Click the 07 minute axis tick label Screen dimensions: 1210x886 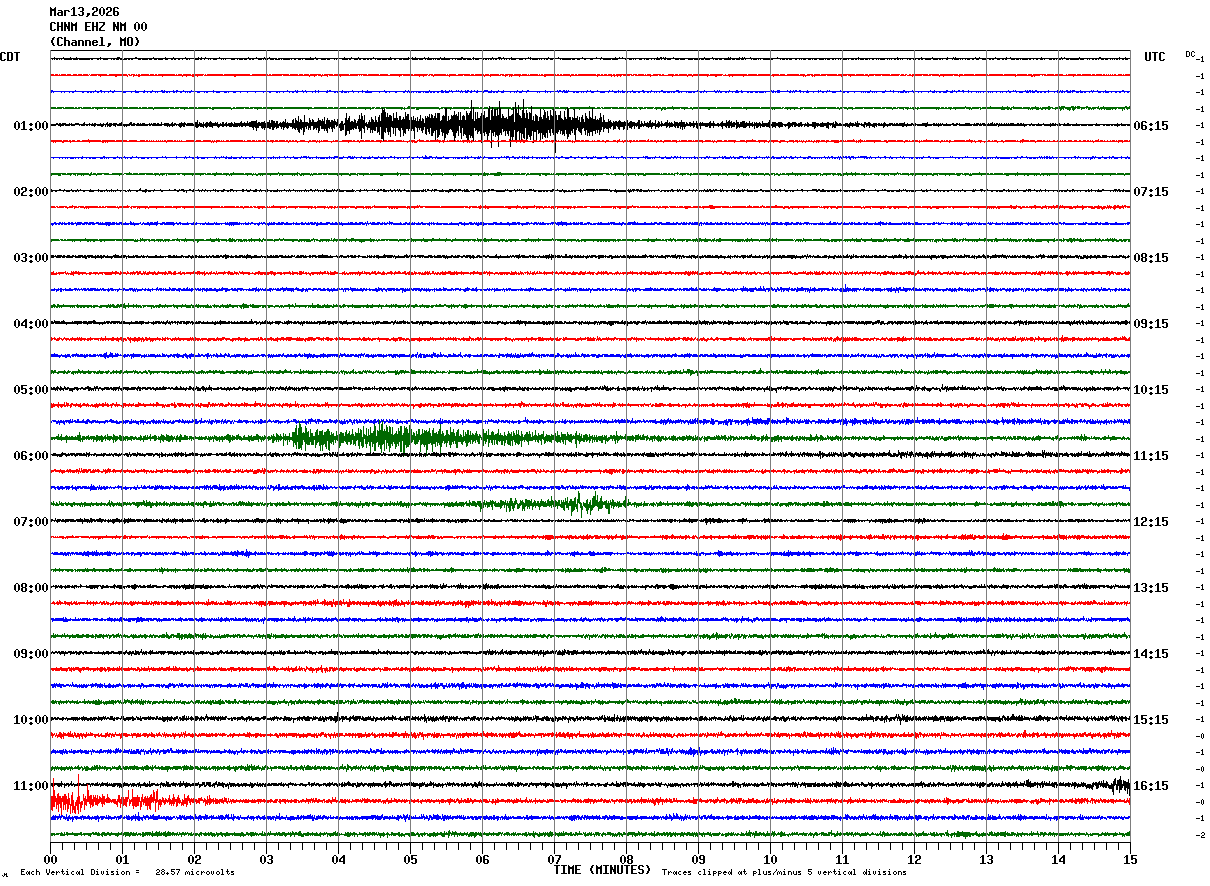click(x=554, y=859)
